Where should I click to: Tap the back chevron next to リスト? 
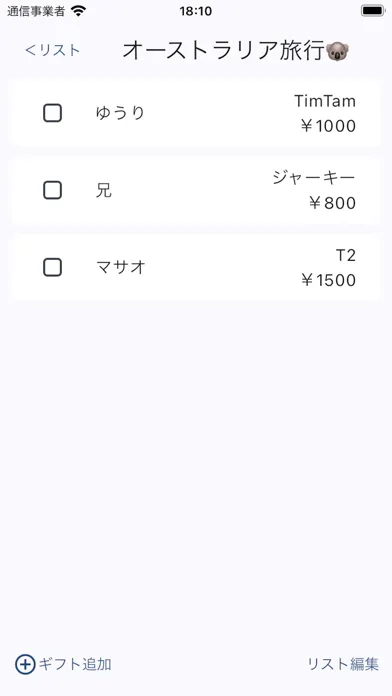(x=30, y=50)
